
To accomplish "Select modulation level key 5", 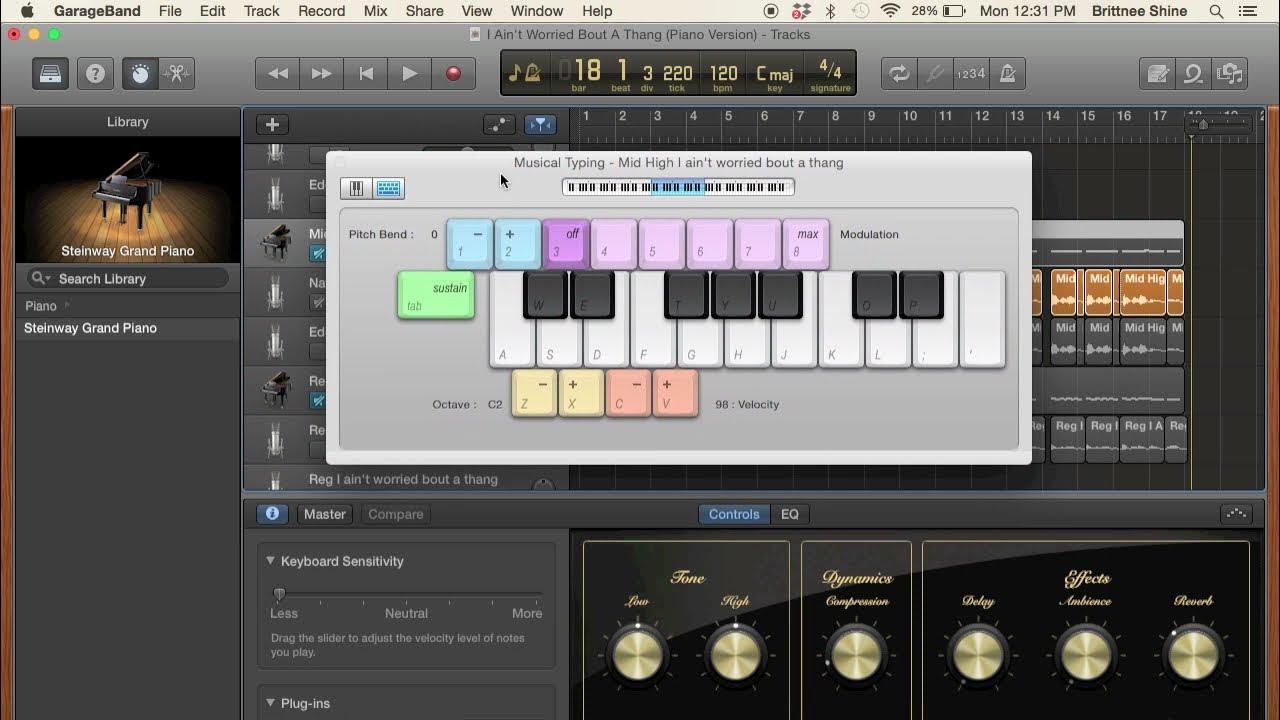I will 661,244.
